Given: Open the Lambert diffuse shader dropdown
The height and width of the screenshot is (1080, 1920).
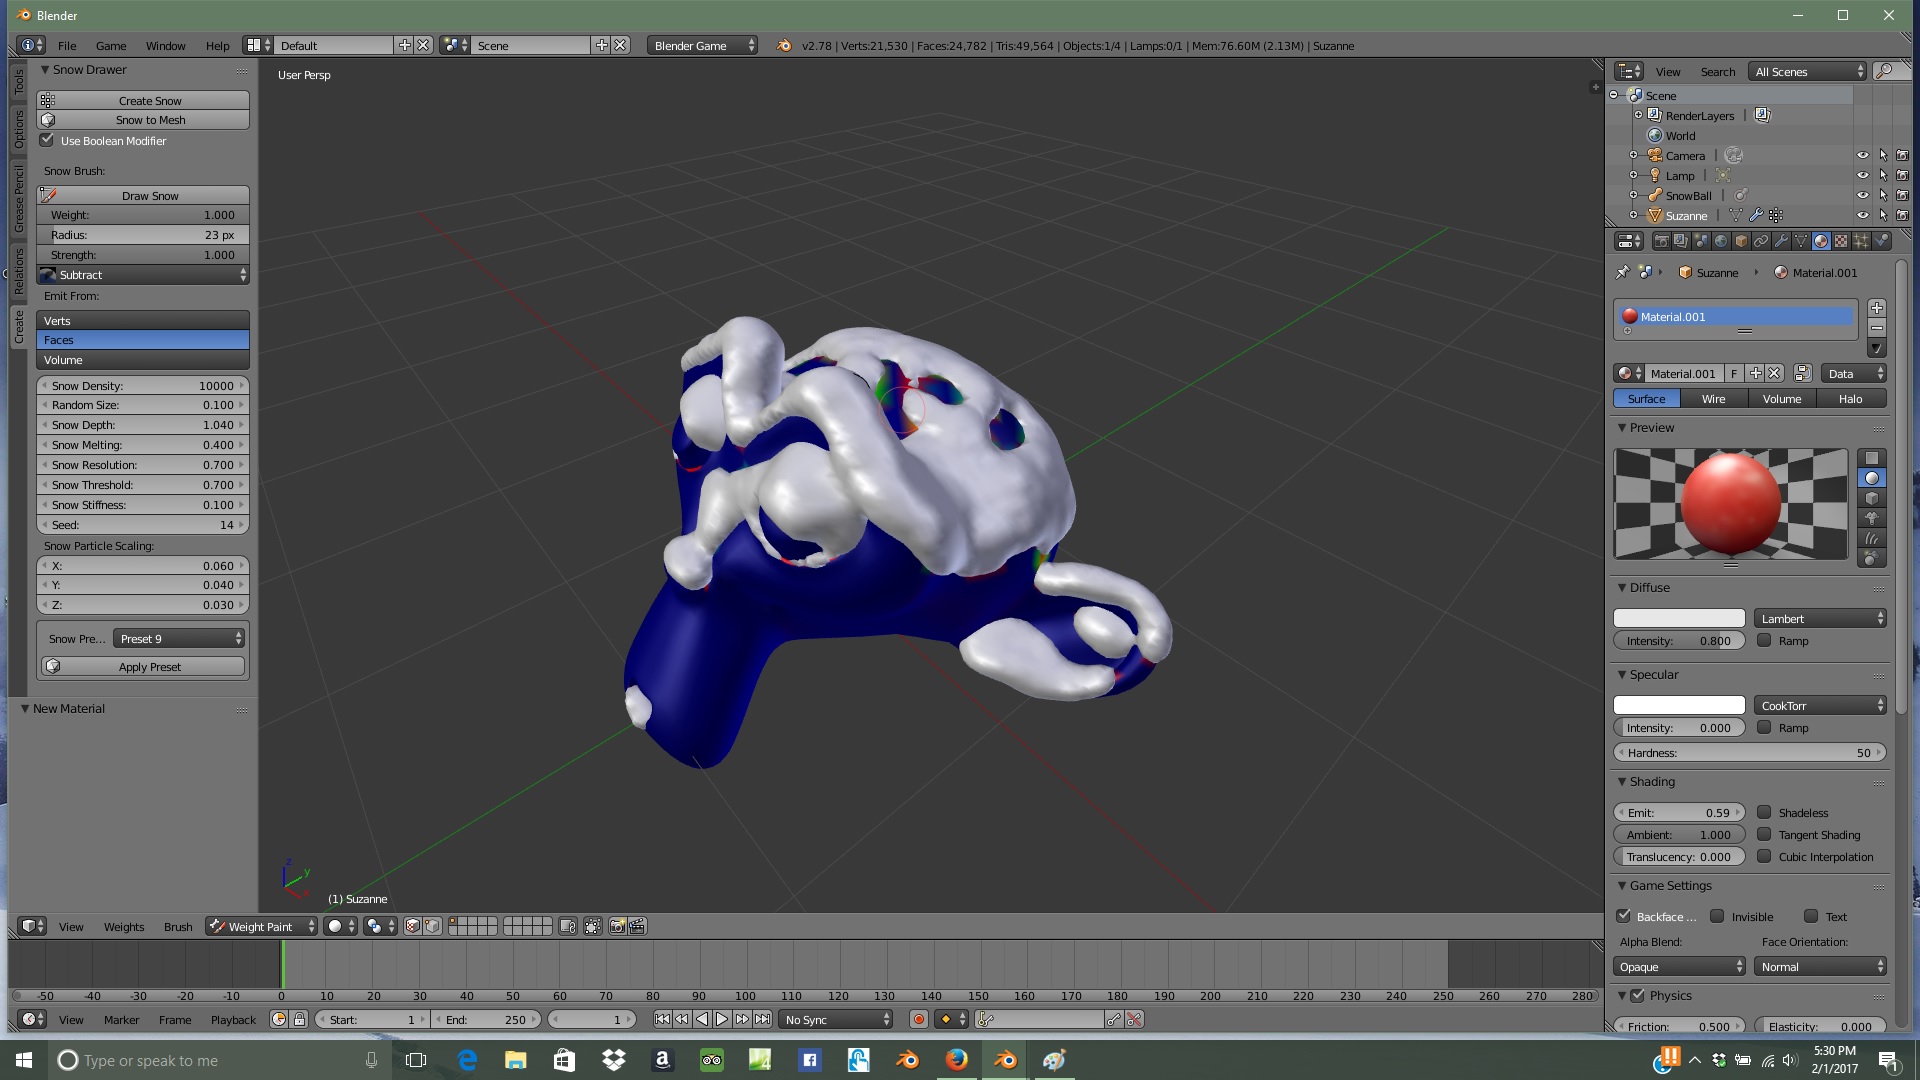Looking at the screenshot, I should (x=1819, y=618).
